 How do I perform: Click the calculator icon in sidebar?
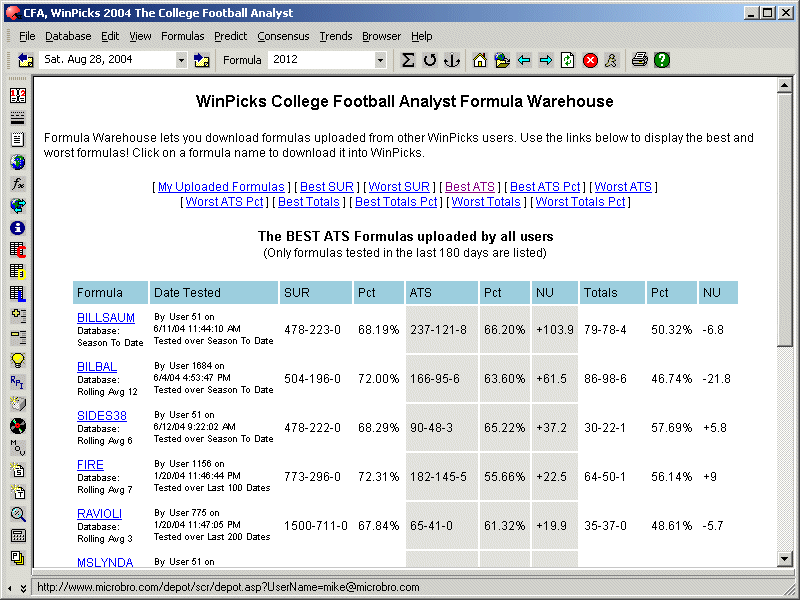coord(18,536)
